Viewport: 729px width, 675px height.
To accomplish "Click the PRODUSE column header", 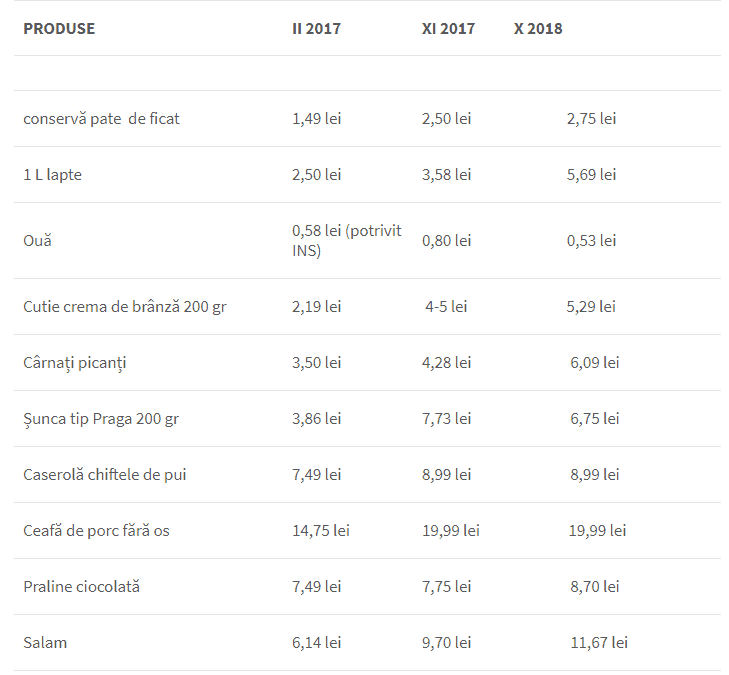I will [x=59, y=28].
